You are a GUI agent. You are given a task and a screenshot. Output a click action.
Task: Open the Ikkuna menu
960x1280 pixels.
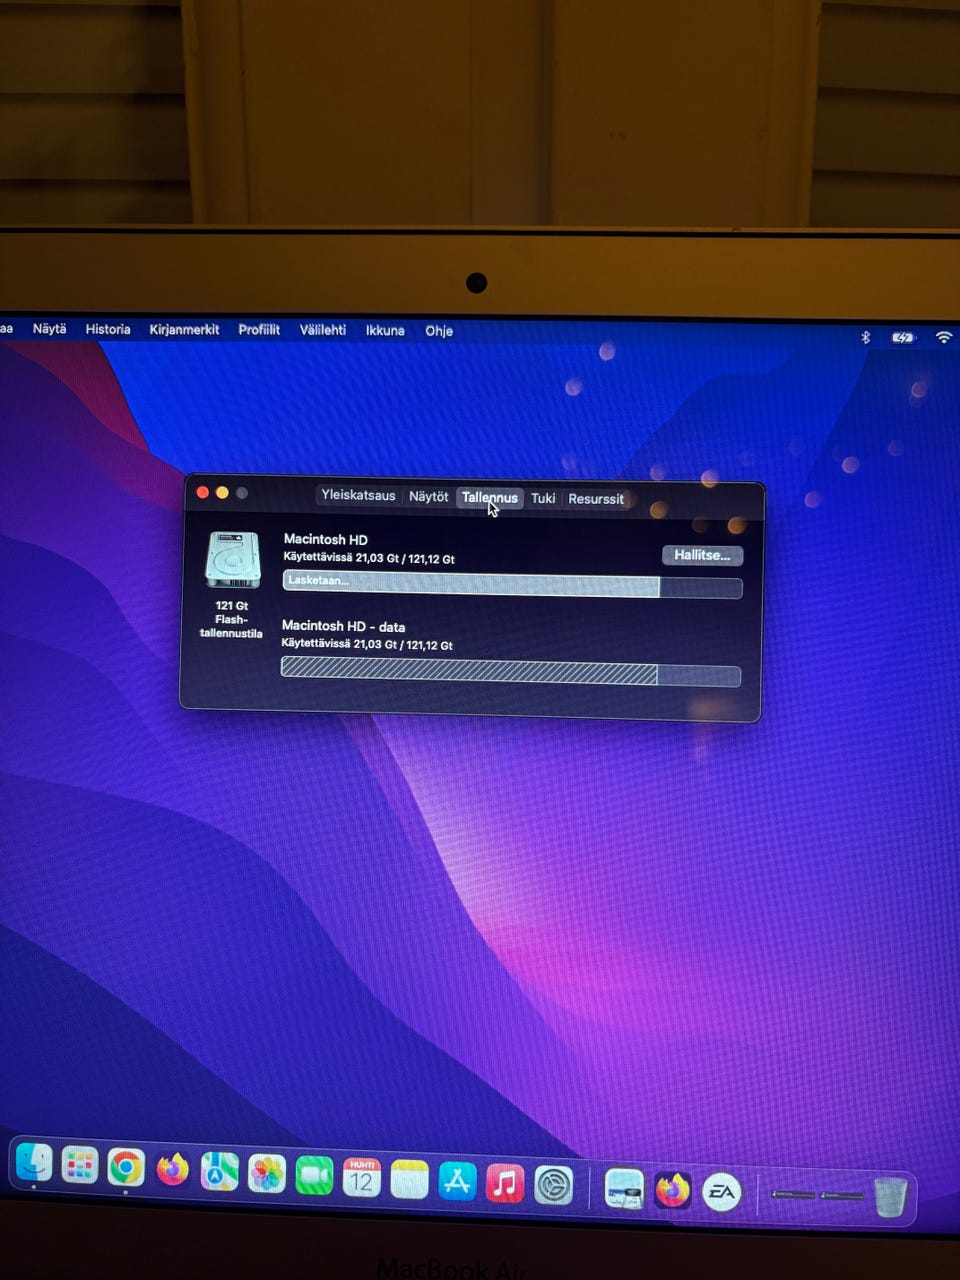[x=385, y=330]
